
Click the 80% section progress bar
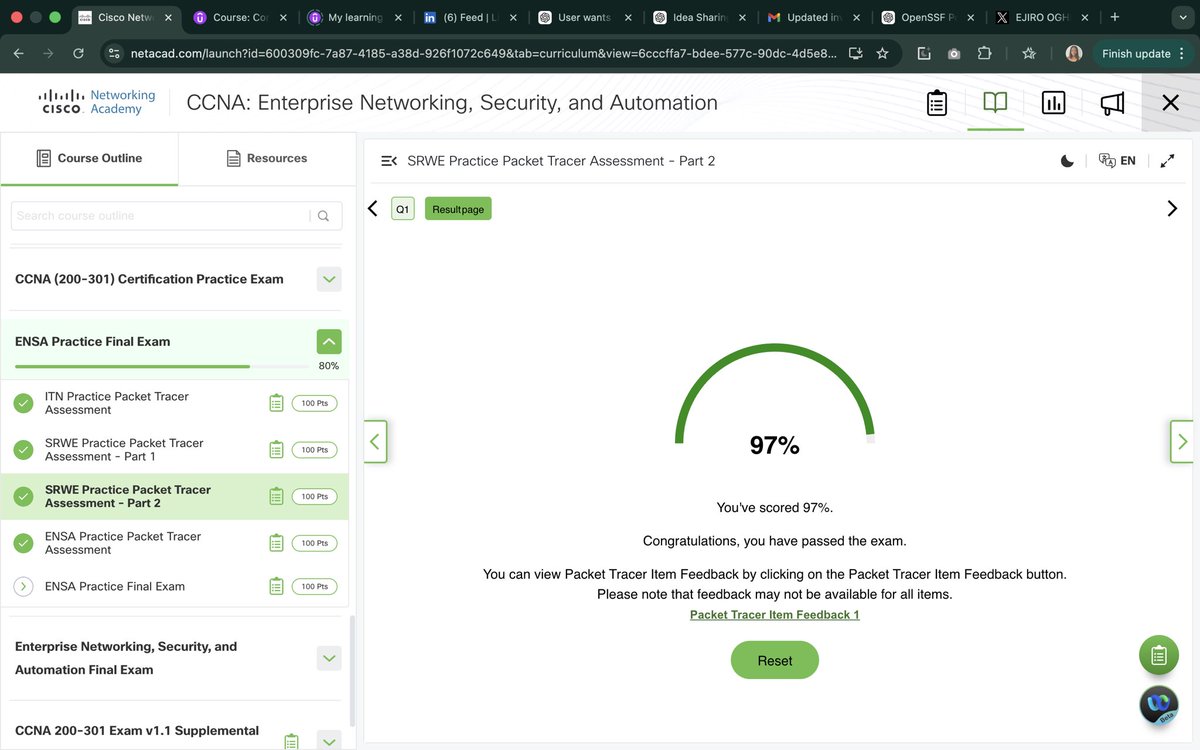[x=161, y=366]
